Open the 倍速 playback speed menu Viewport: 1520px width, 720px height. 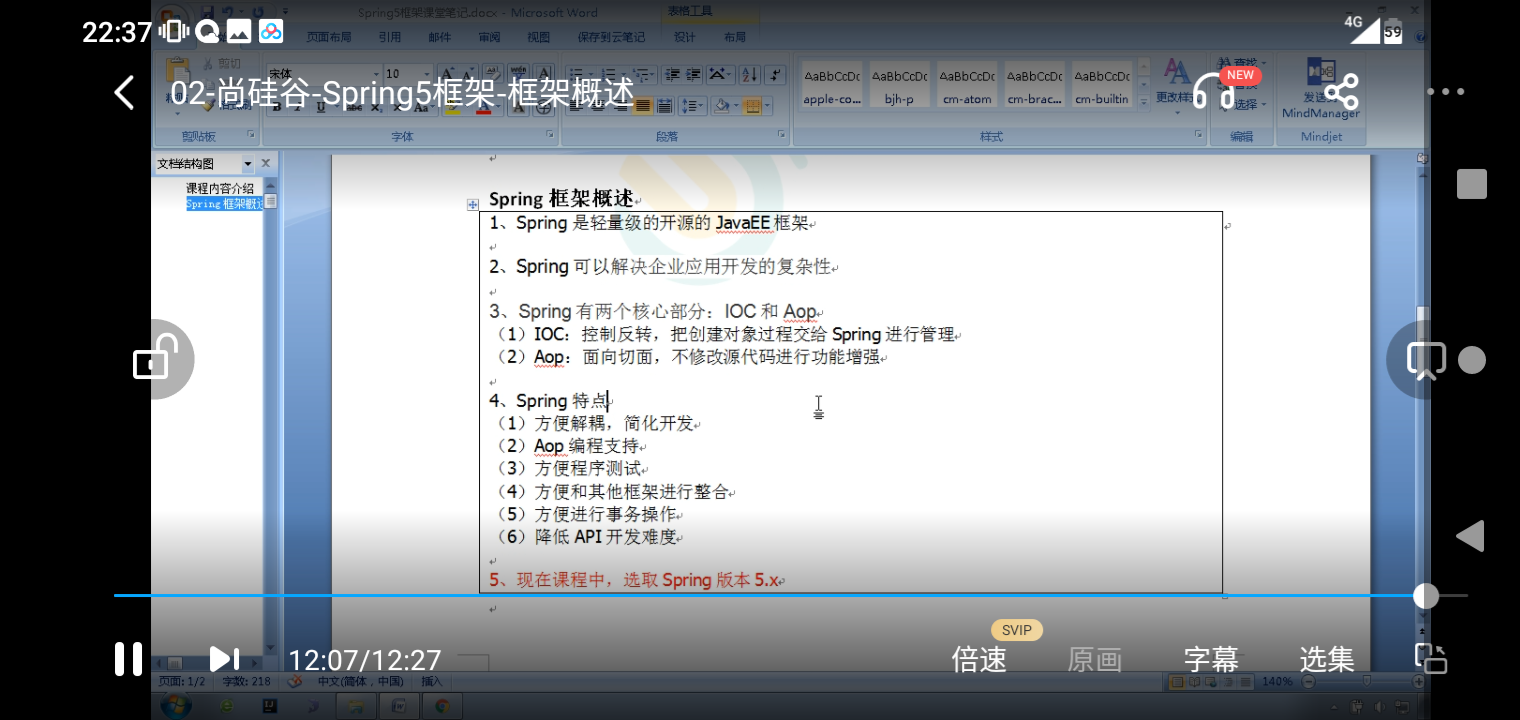click(x=979, y=660)
